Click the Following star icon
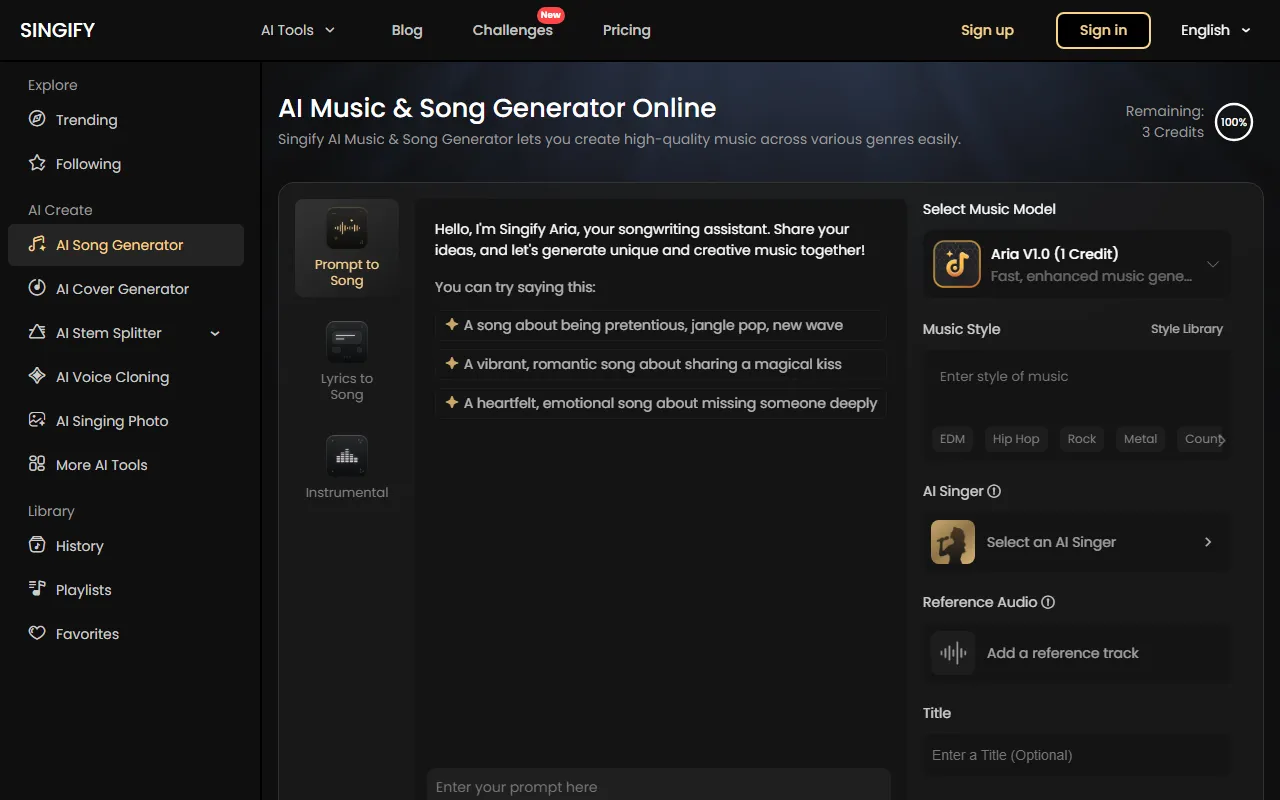 pyautogui.click(x=37, y=164)
